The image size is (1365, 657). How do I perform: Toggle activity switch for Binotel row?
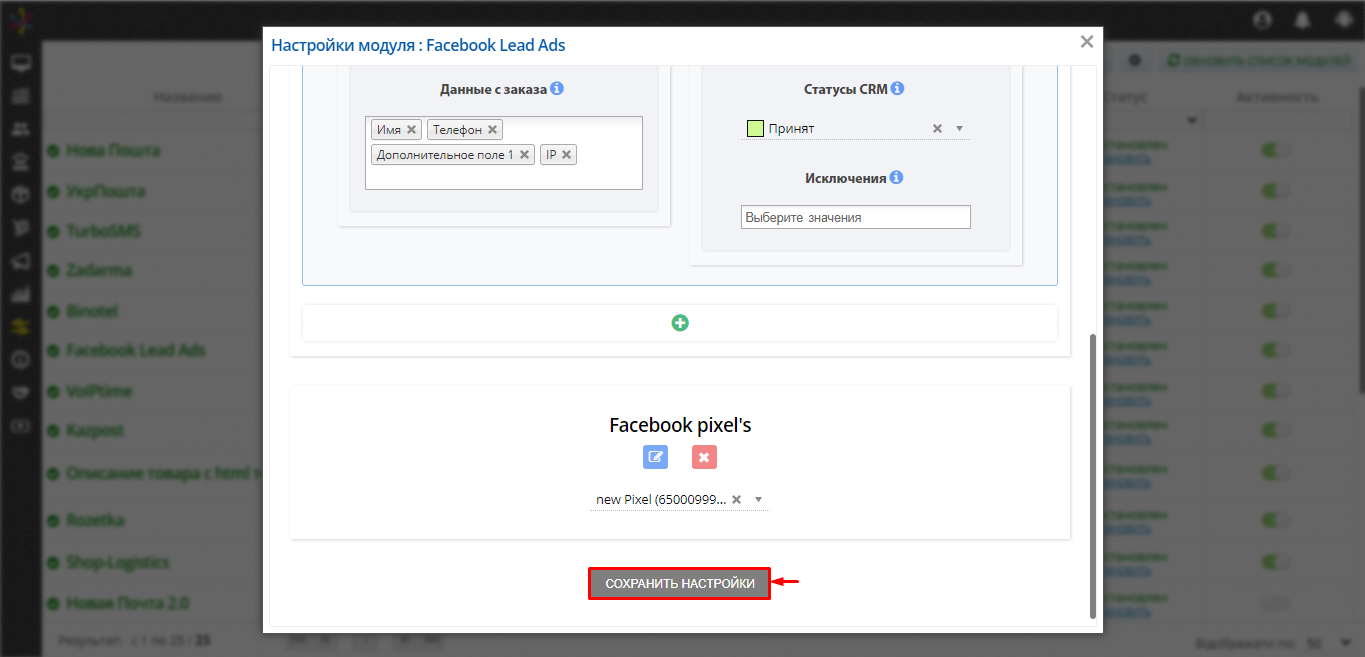click(1275, 310)
